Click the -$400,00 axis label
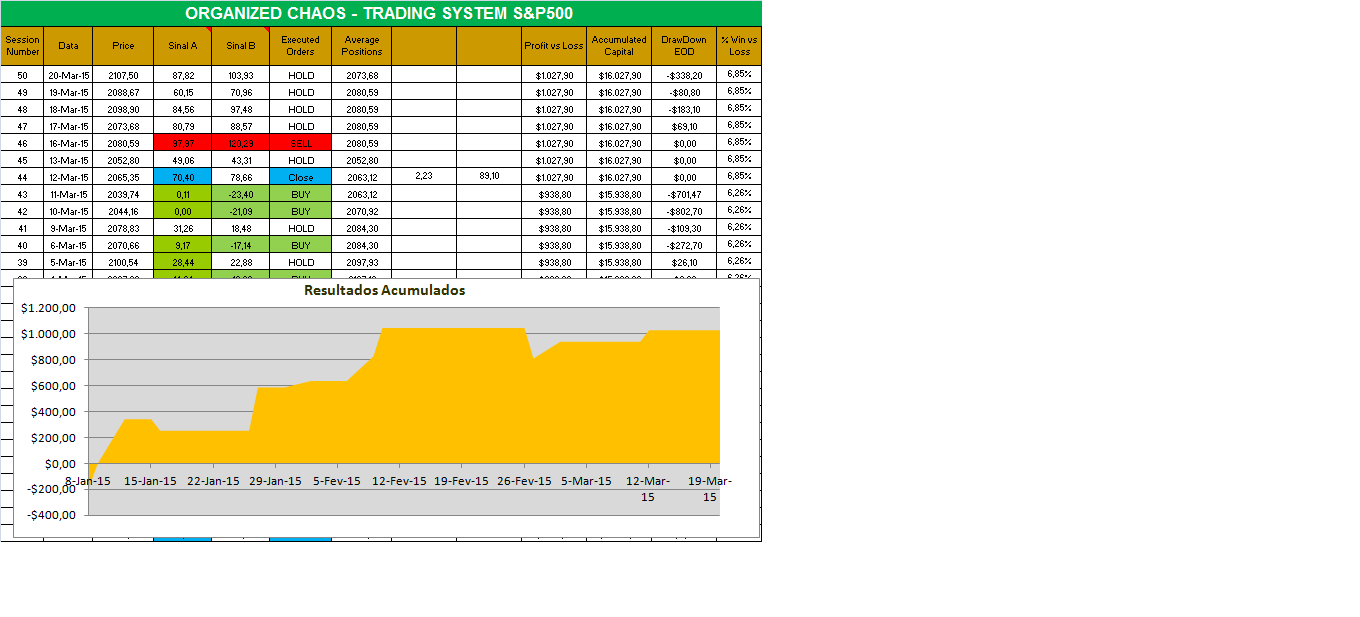 49,515
